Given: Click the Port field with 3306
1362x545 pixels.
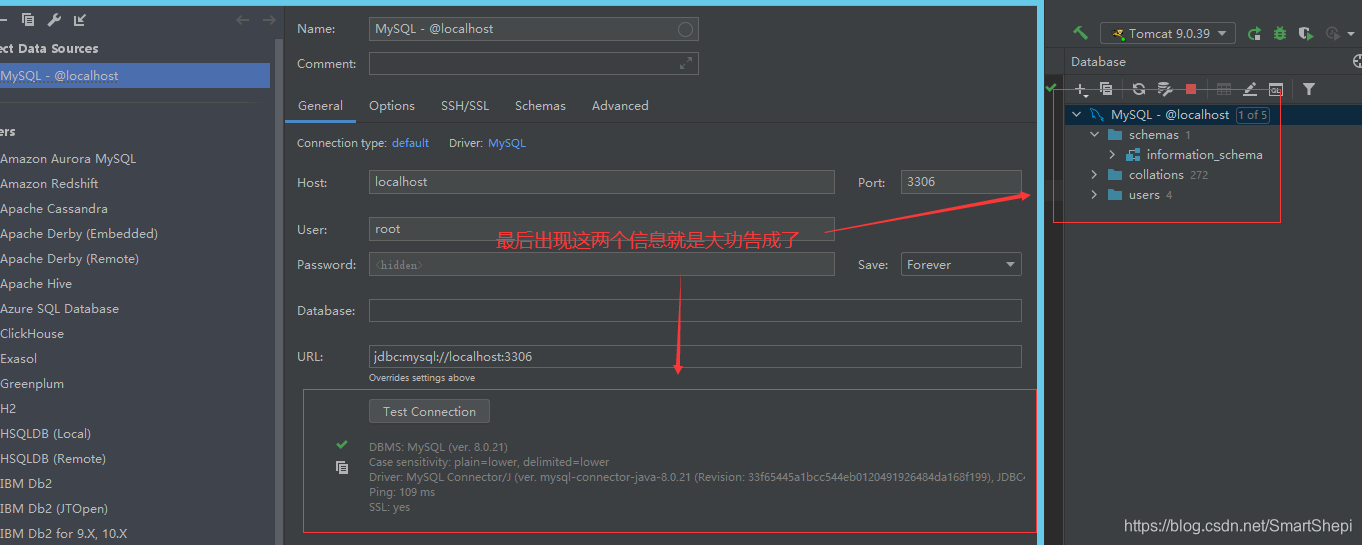Looking at the screenshot, I should [x=961, y=182].
